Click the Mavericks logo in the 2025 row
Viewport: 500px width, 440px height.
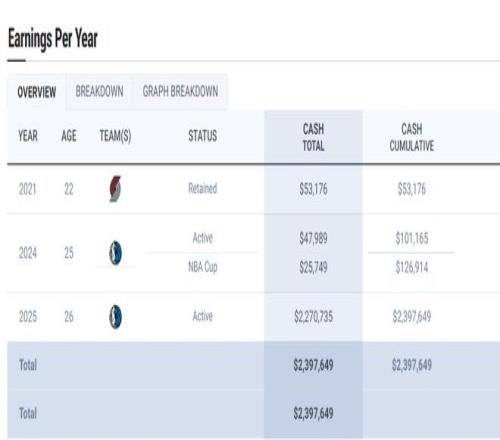tap(115, 317)
